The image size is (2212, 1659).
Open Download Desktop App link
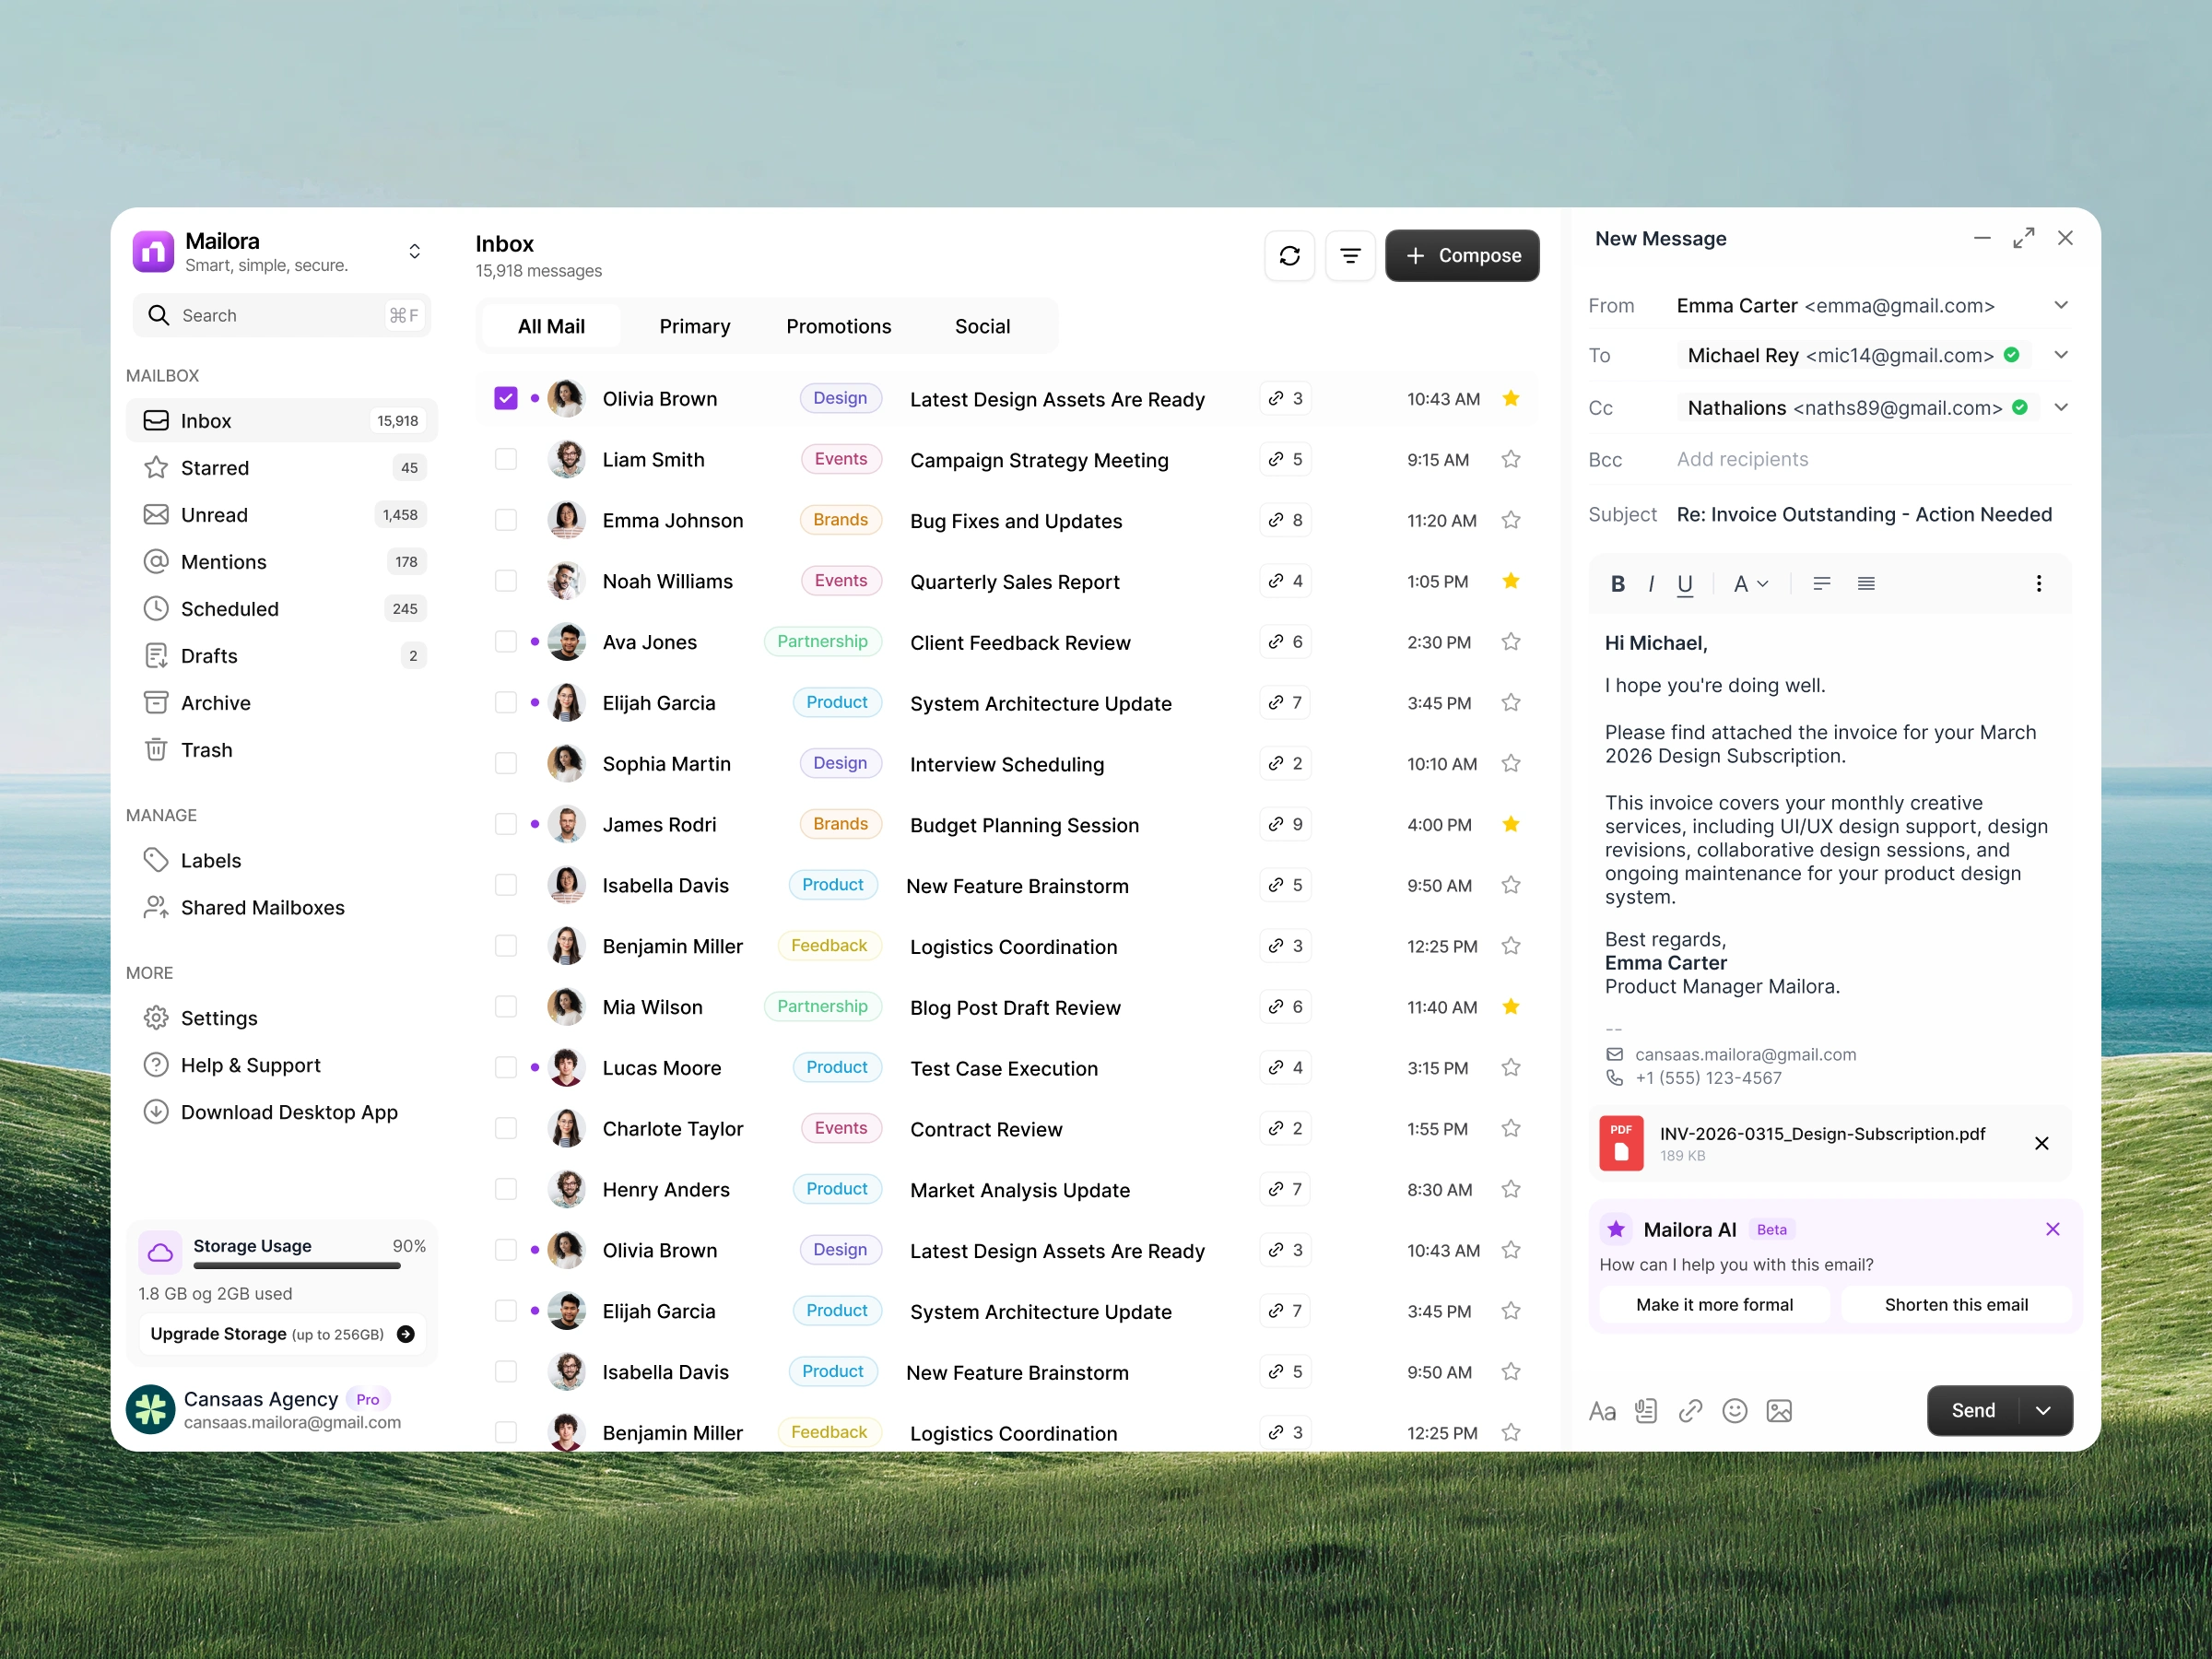tap(281, 1112)
